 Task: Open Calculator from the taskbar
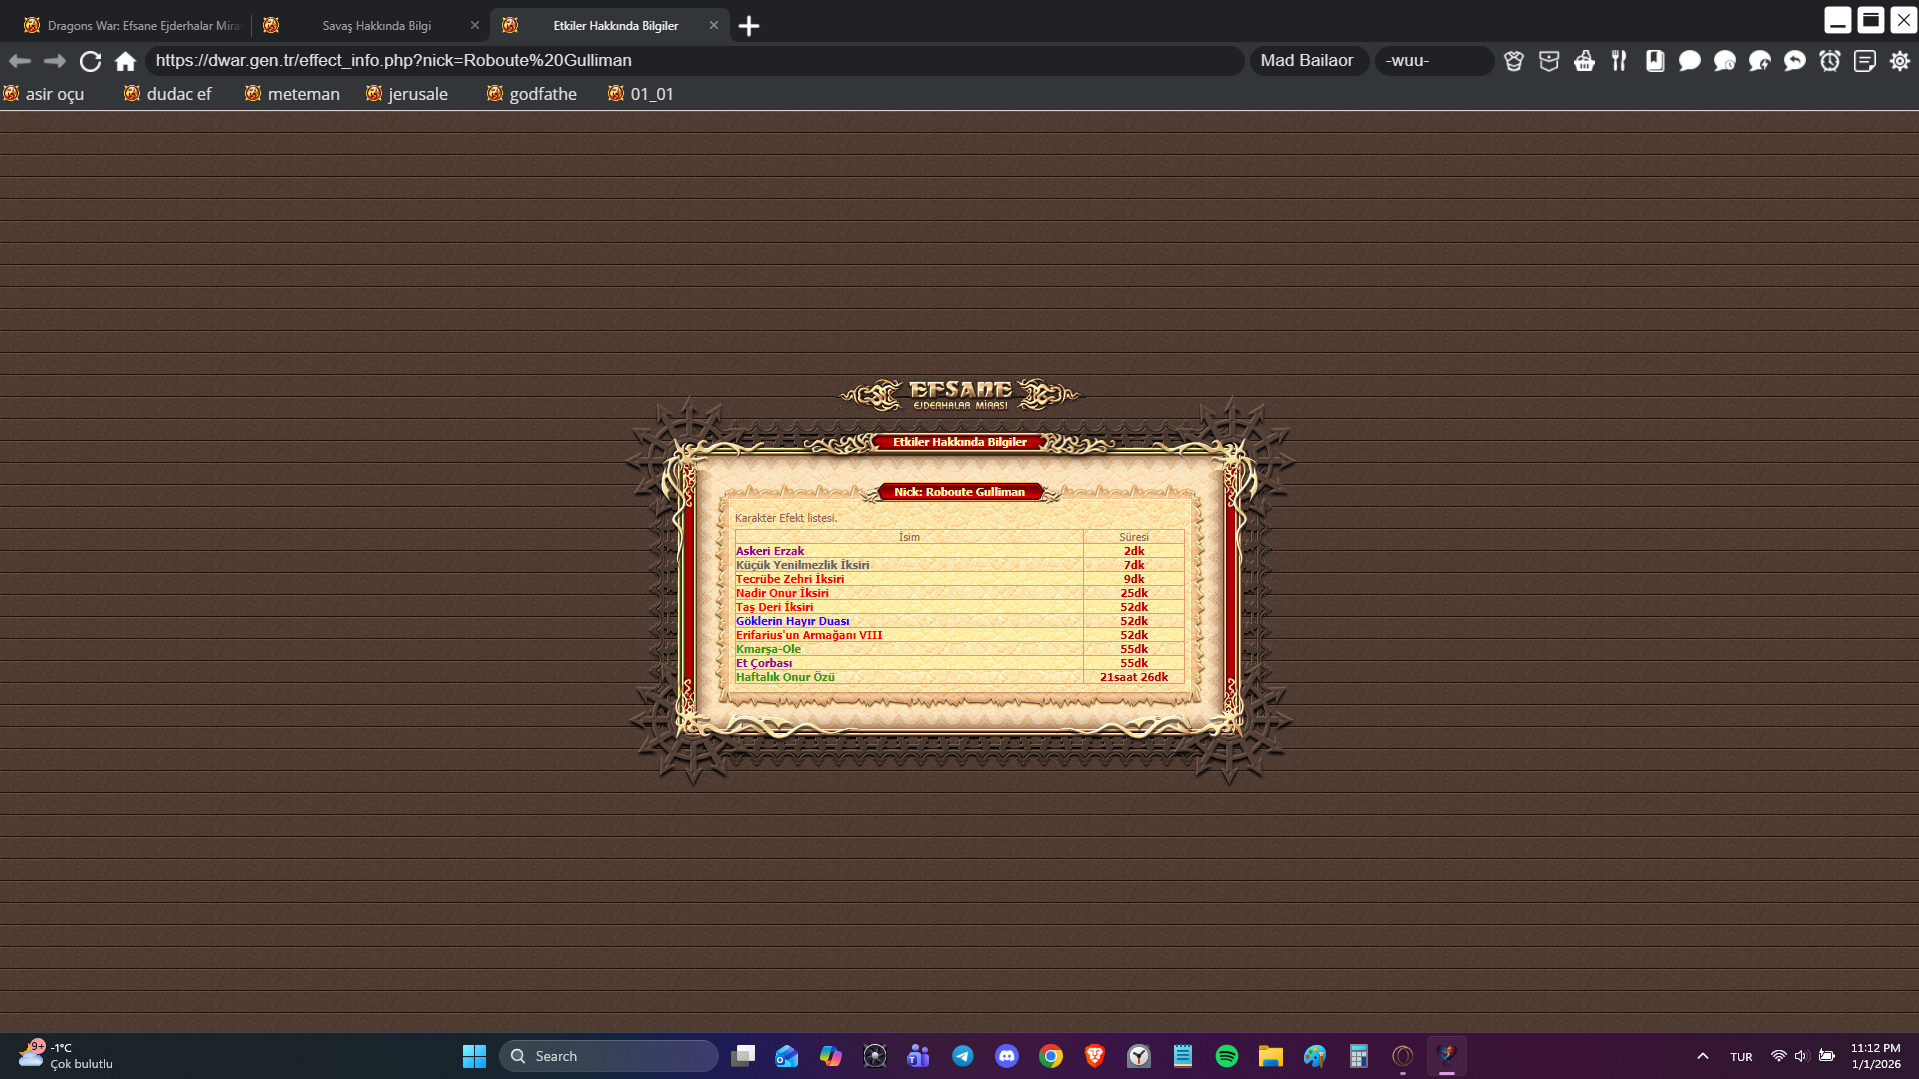[x=1359, y=1056]
